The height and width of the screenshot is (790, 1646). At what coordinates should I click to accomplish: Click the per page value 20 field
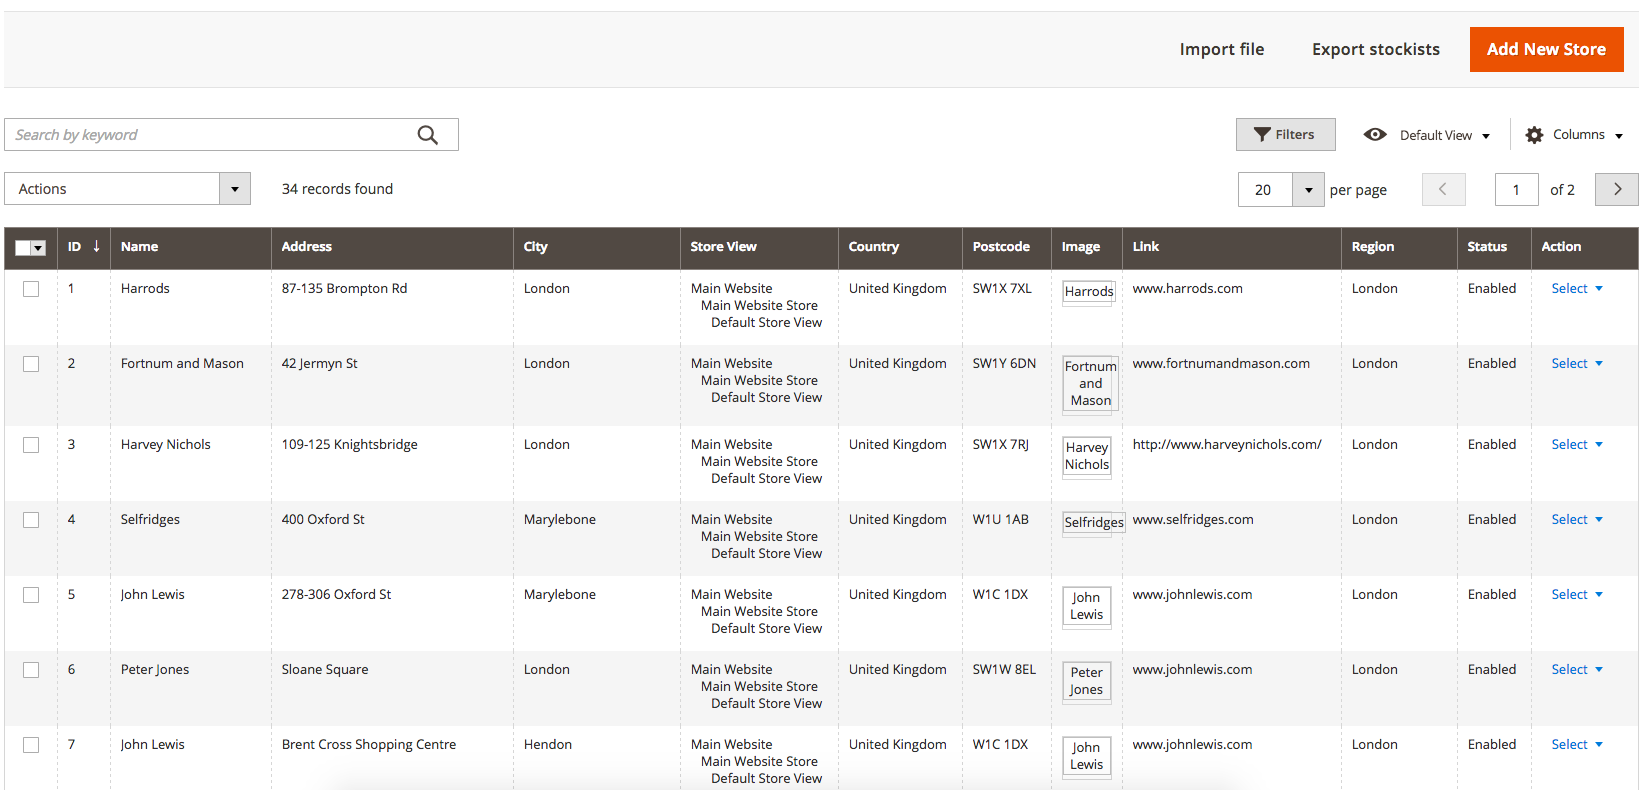click(1265, 190)
